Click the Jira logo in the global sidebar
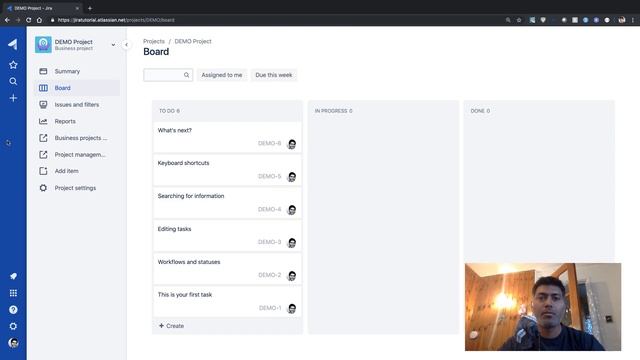The width and height of the screenshot is (640, 360). [x=13, y=44]
